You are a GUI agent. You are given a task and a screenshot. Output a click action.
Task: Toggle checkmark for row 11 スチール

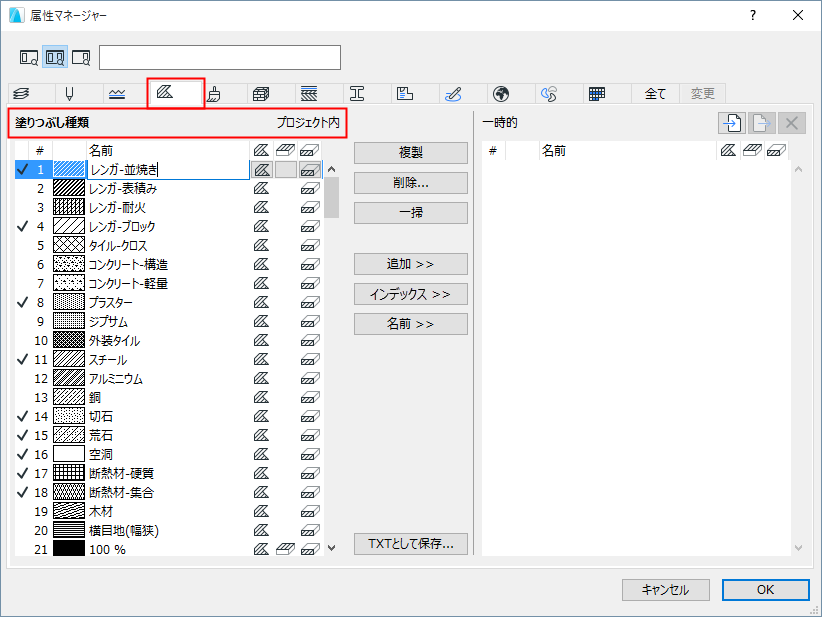pos(23,360)
